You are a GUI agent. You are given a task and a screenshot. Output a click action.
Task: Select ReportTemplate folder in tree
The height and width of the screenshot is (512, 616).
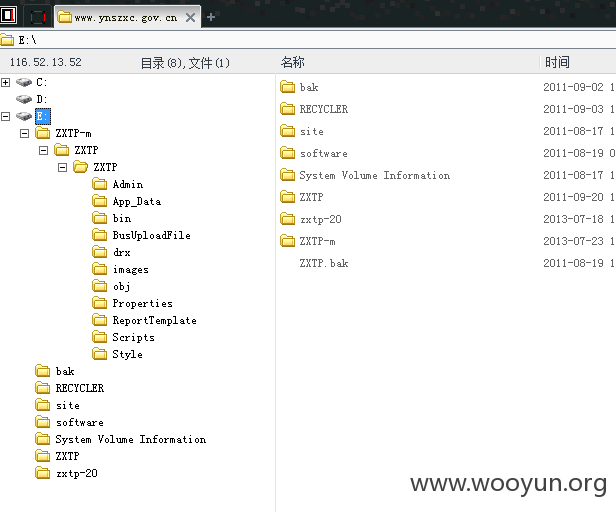[x=154, y=320]
